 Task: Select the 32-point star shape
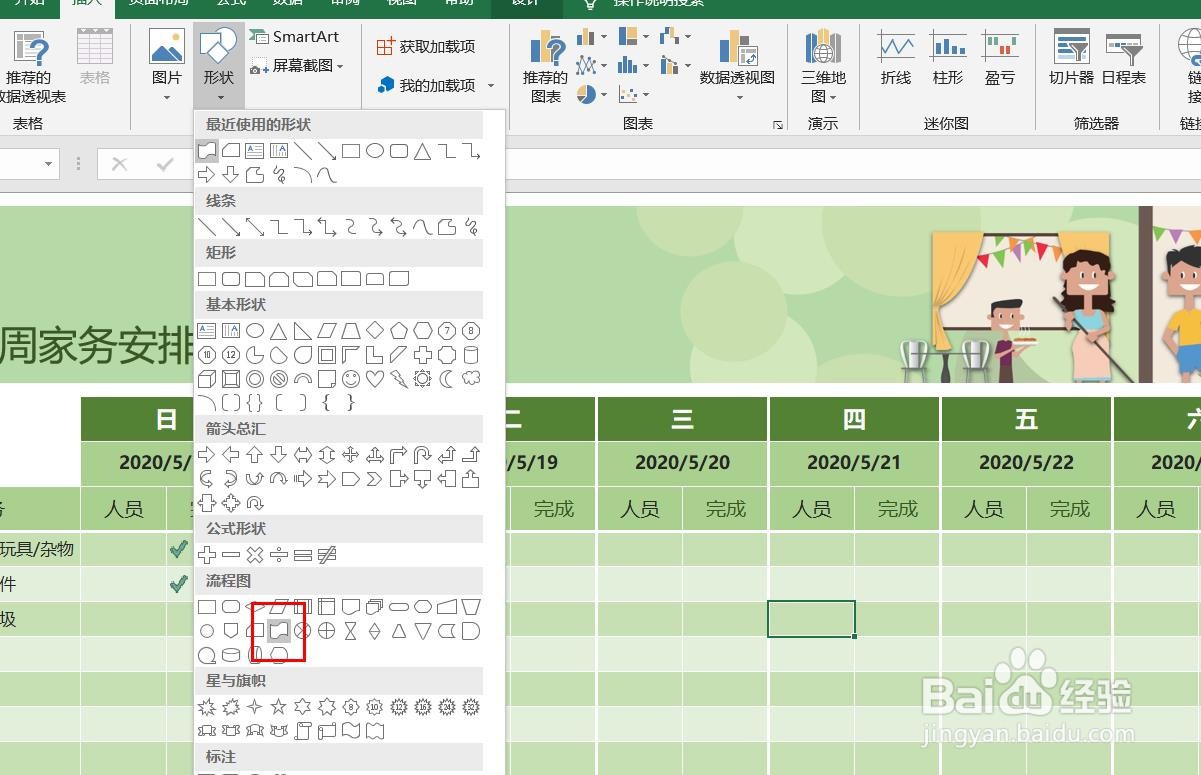pos(471,707)
